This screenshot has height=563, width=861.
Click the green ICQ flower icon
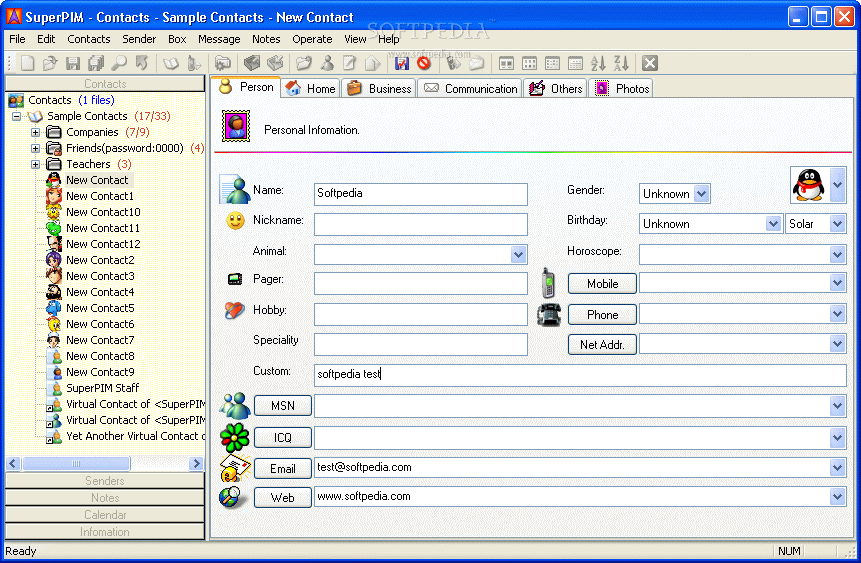234,437
